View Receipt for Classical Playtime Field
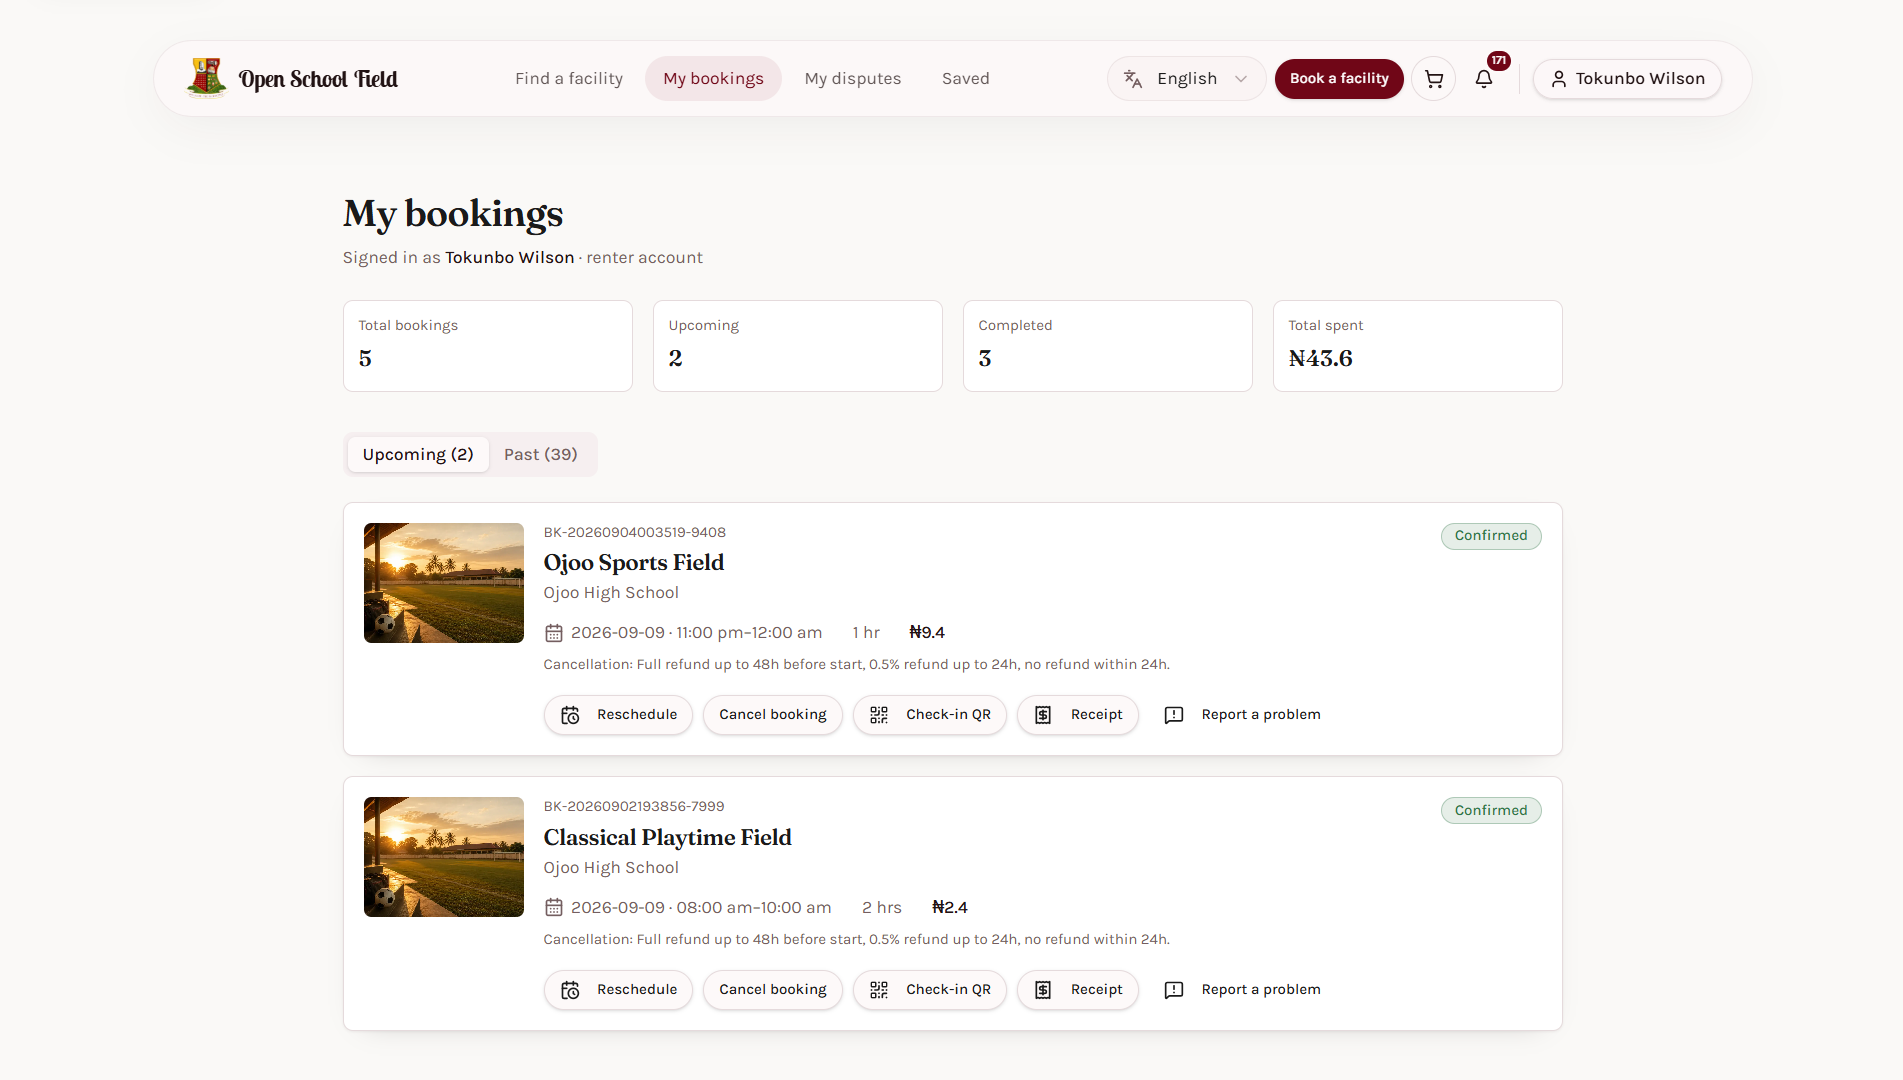1903x1080 pixels. coord(1078,990)
